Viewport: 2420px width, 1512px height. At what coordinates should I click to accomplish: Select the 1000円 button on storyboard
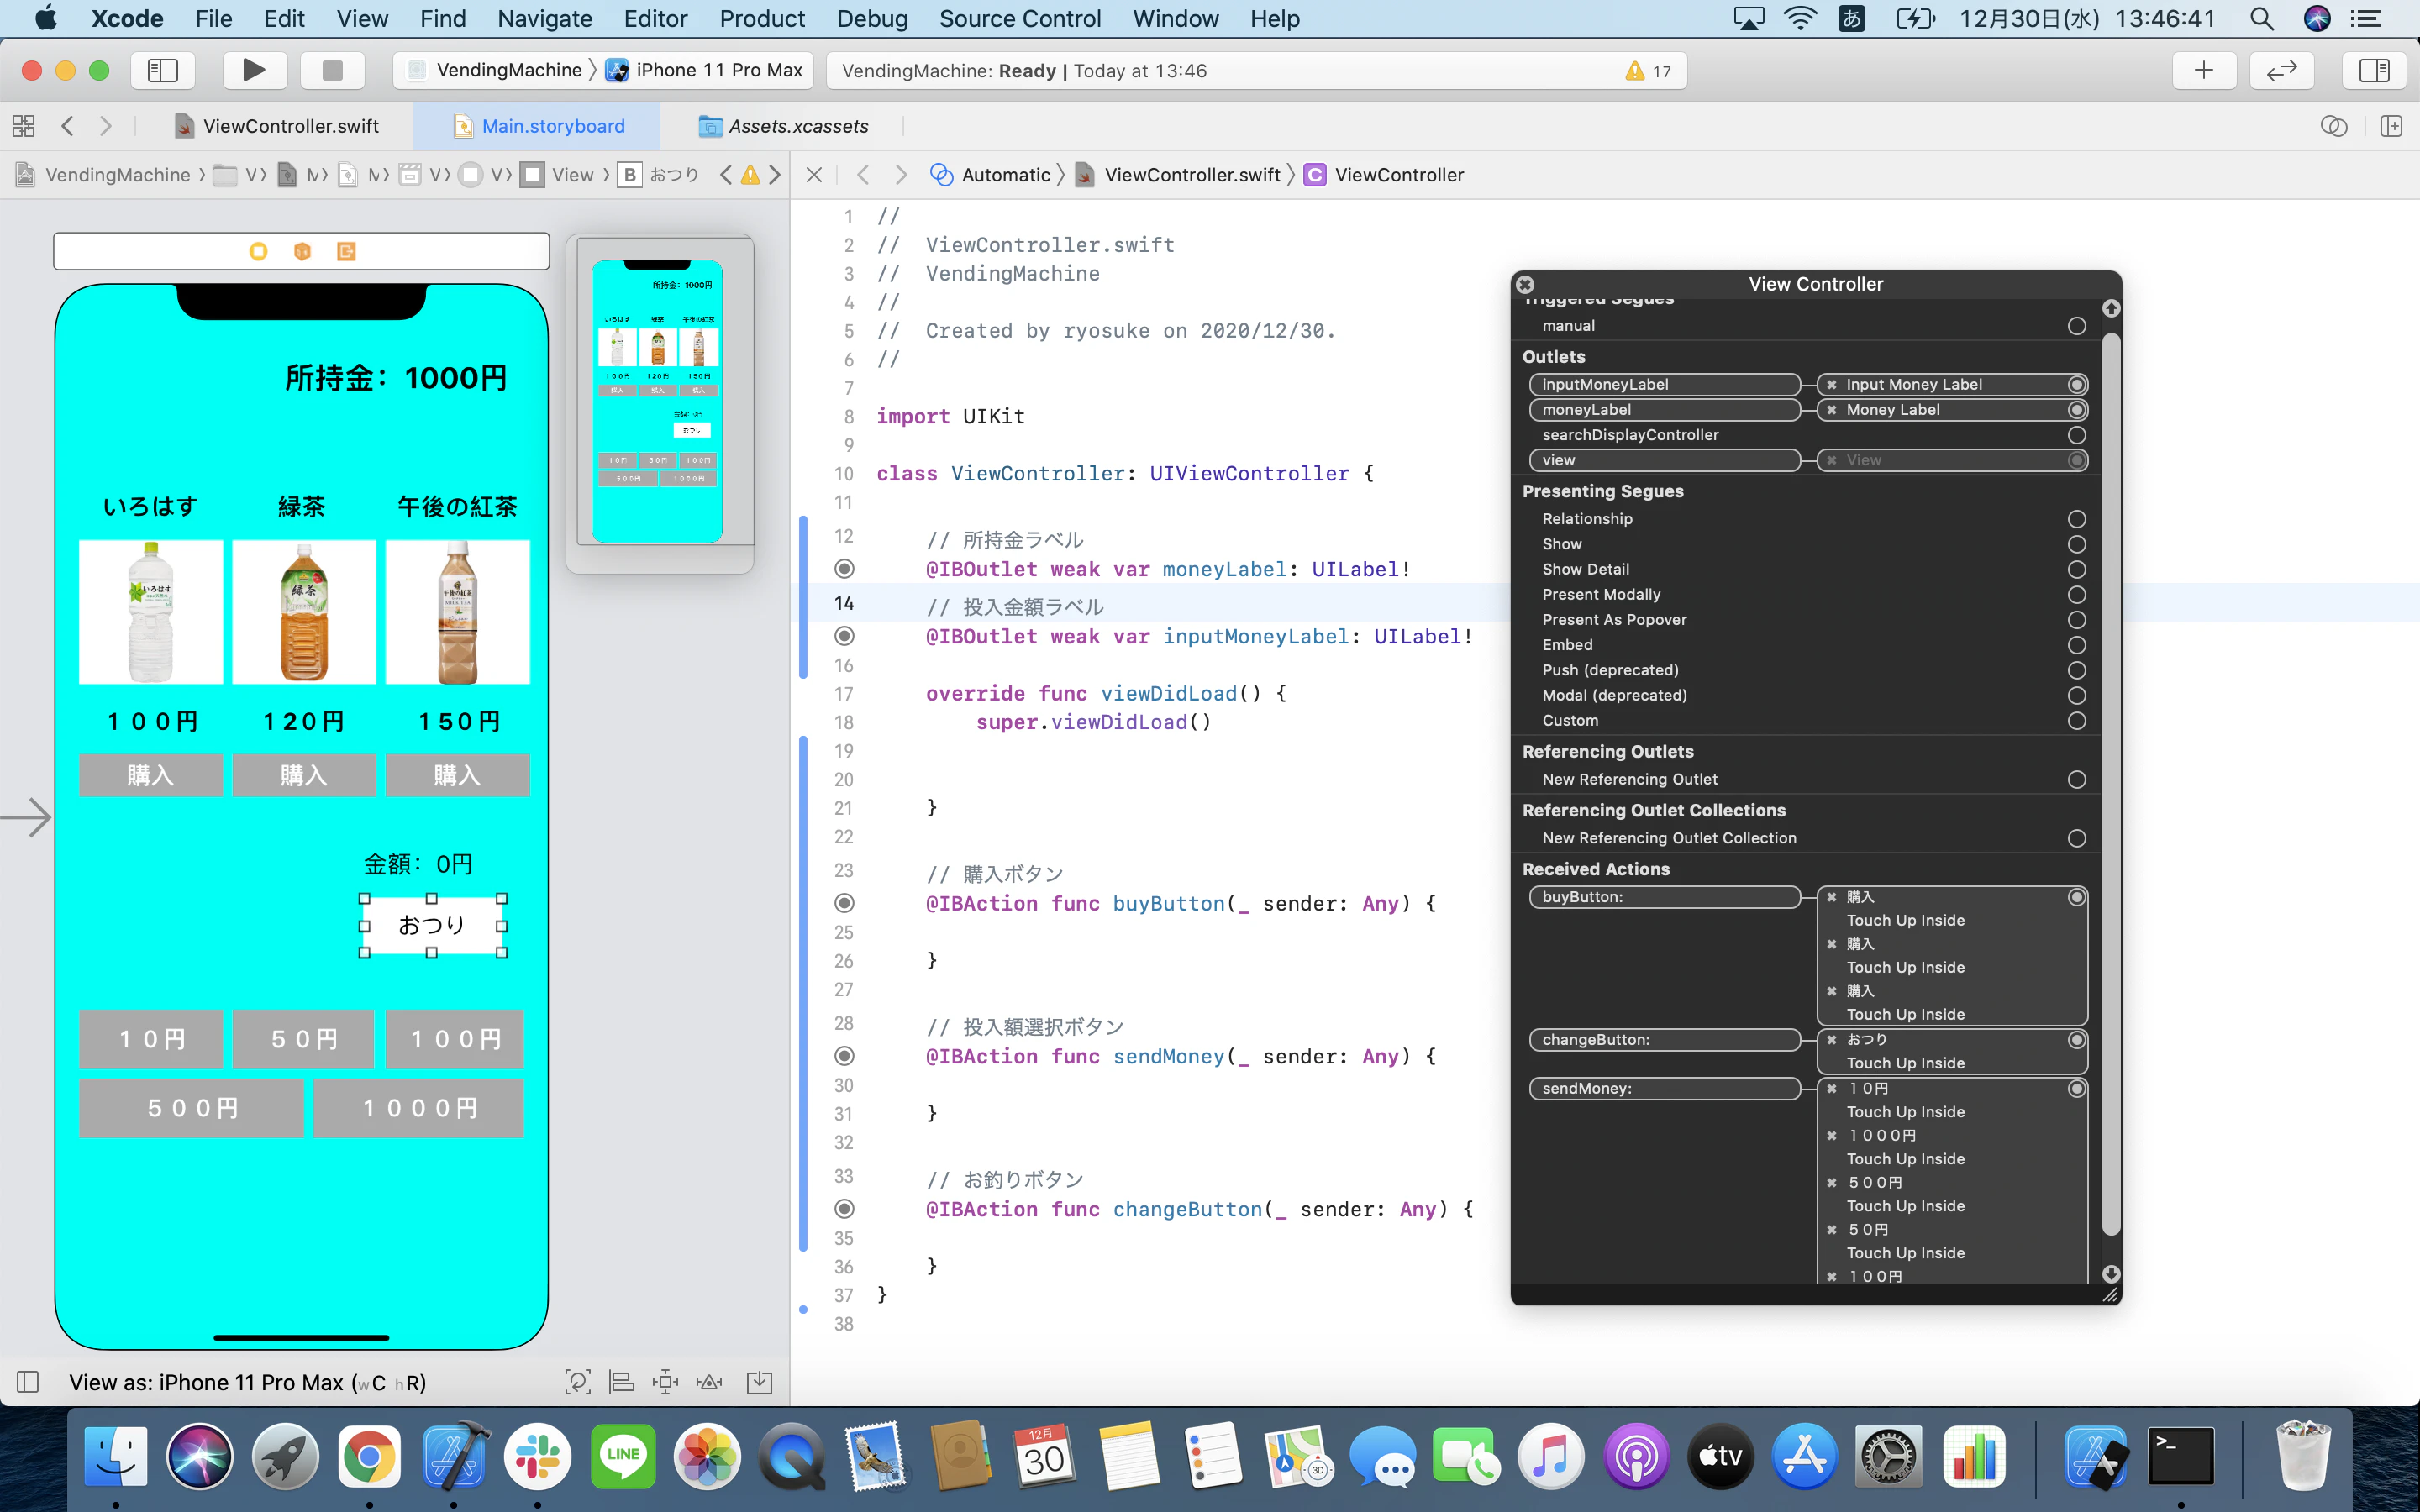[x=419, y=1108]
